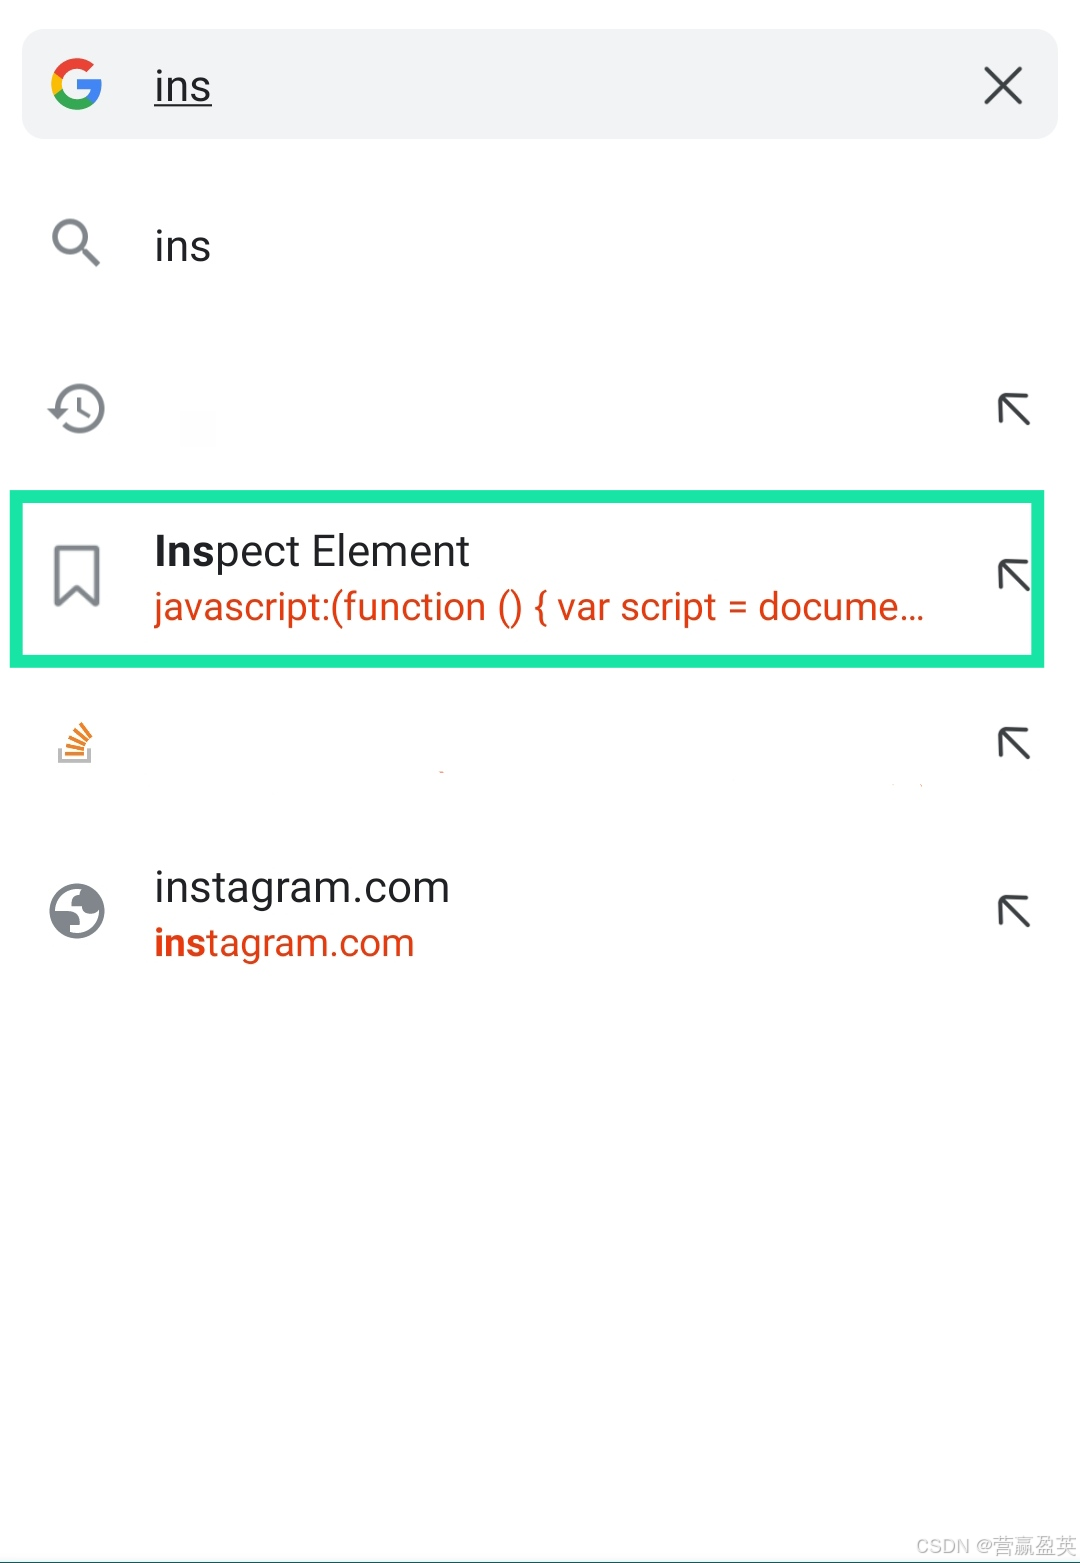Select the magnifying glass search icon
The image size is (1080, 1563).
coord(75,243)
